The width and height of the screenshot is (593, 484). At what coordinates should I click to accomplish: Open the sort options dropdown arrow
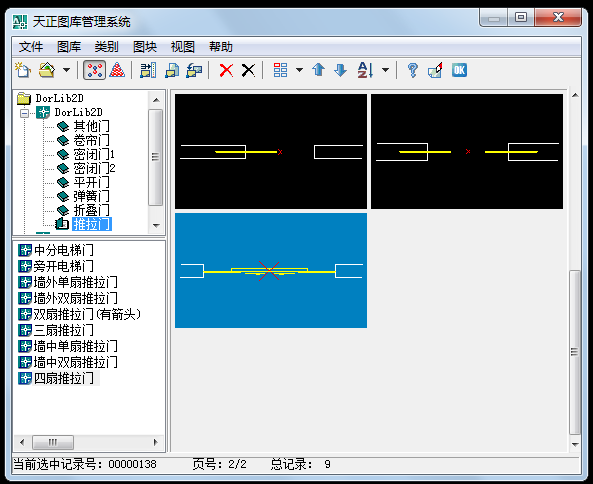[385, 70]
